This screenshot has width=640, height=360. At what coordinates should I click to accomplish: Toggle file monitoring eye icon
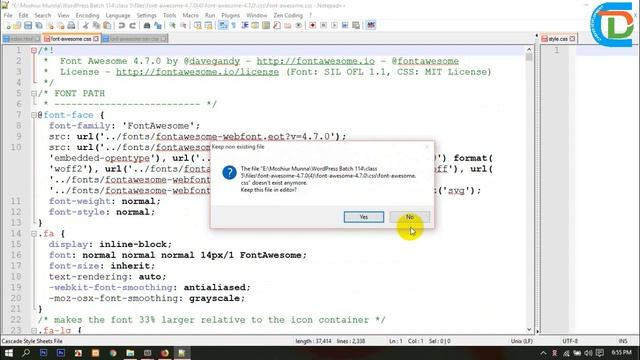[x=298, y=25]
